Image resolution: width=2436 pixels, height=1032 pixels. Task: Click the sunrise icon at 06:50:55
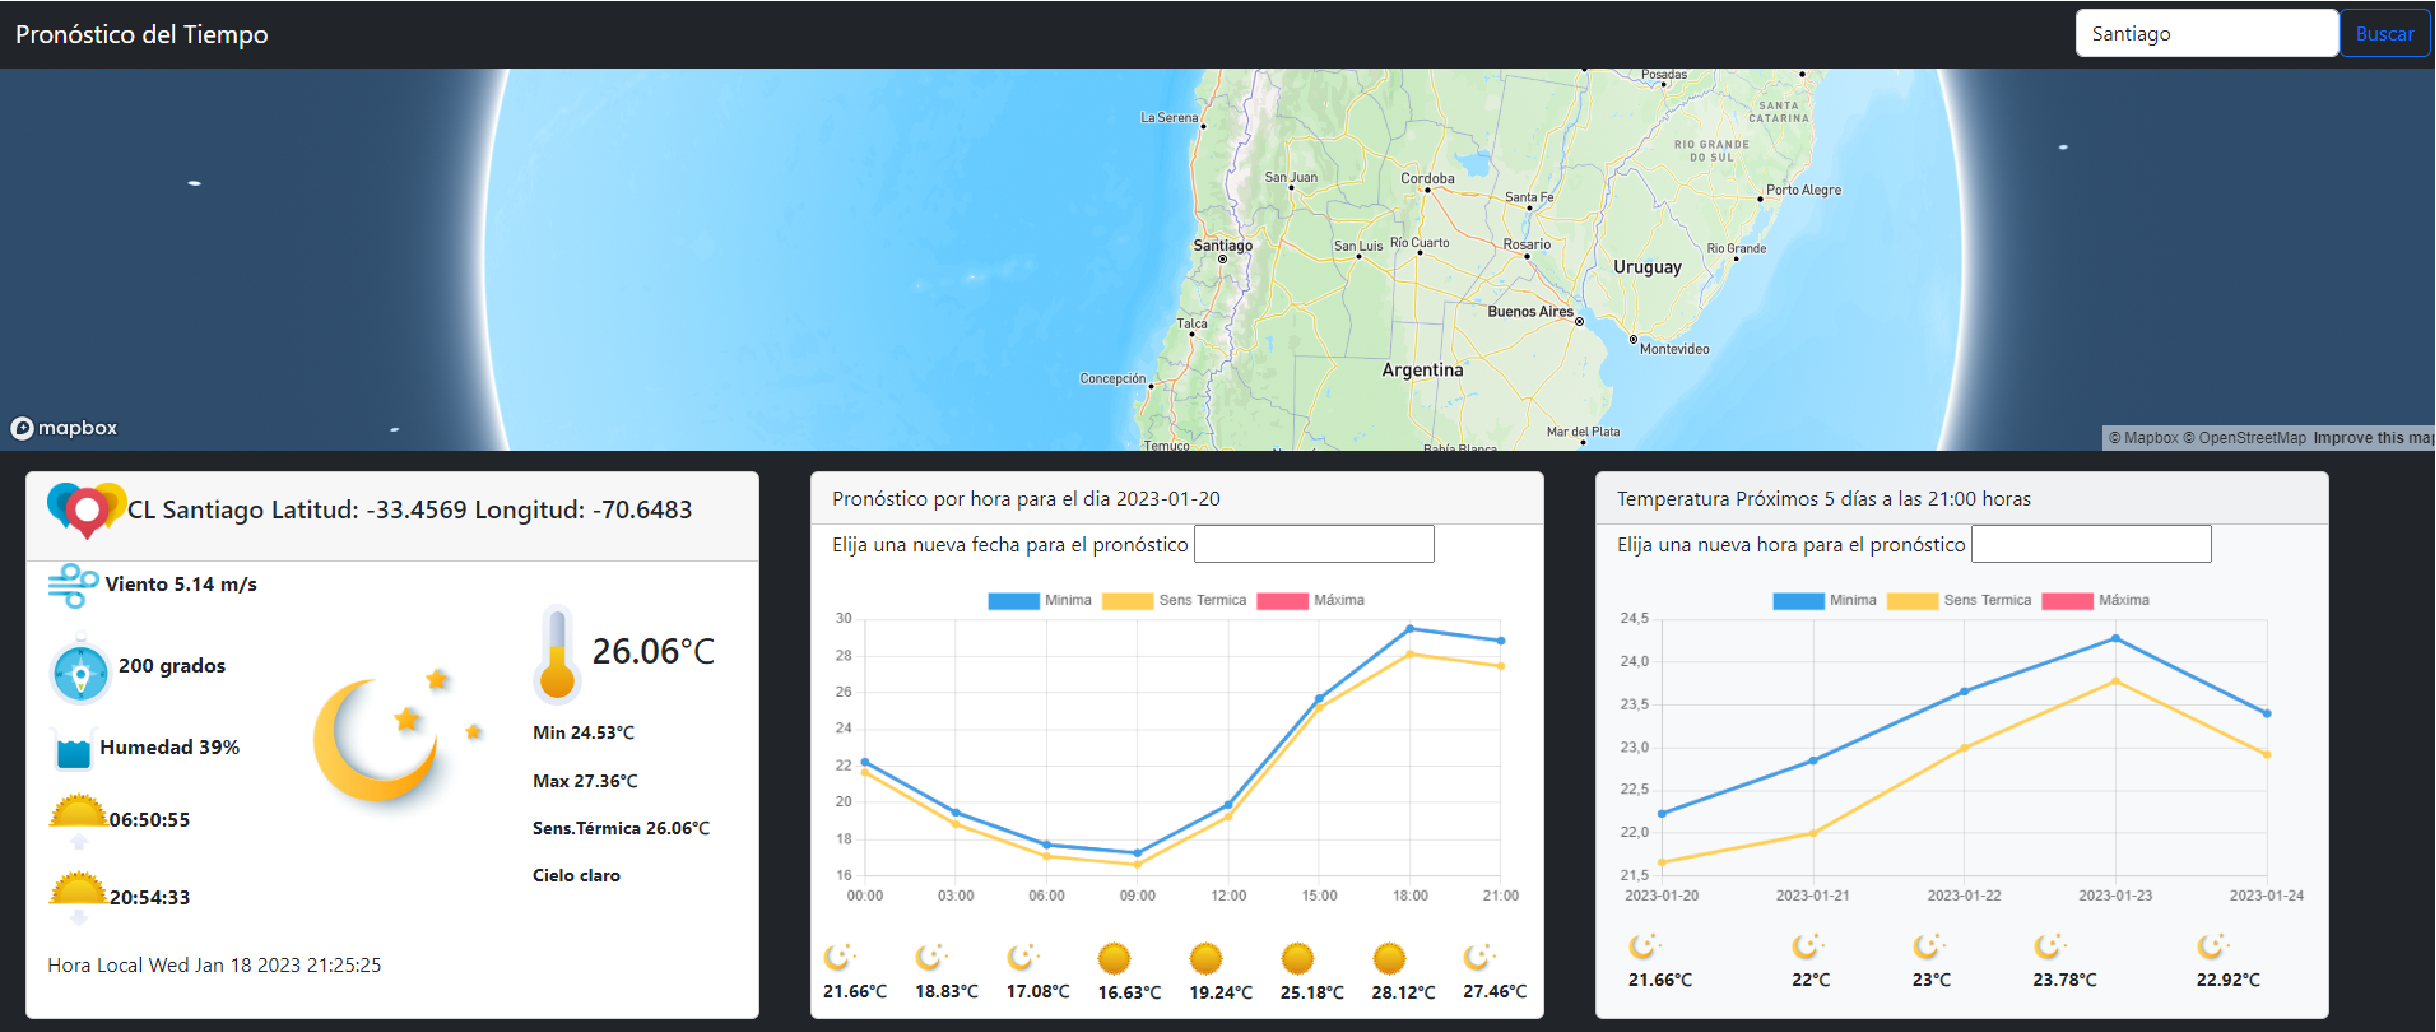pyautogui.click(x=78, y=820)
